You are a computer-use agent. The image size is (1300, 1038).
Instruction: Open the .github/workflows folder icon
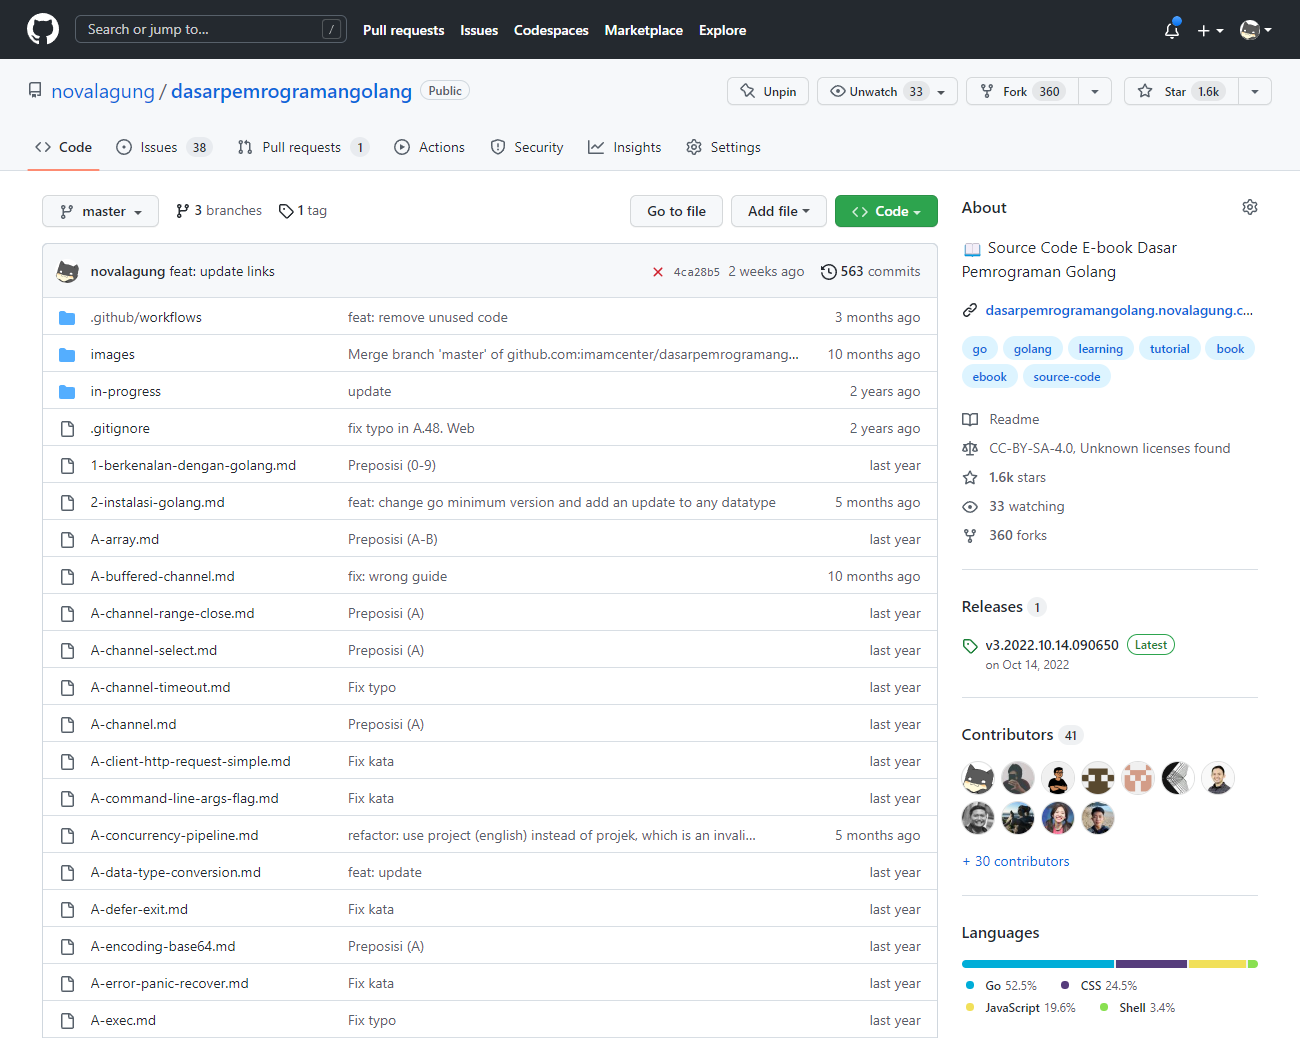(x=67, y=318)
